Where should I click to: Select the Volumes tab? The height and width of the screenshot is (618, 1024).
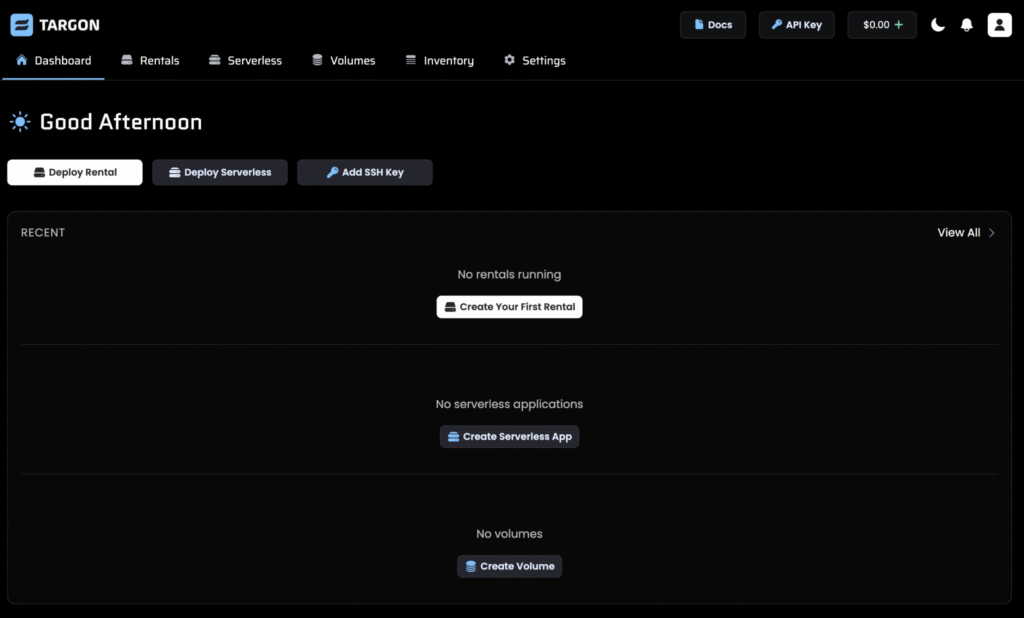[343, 61]
